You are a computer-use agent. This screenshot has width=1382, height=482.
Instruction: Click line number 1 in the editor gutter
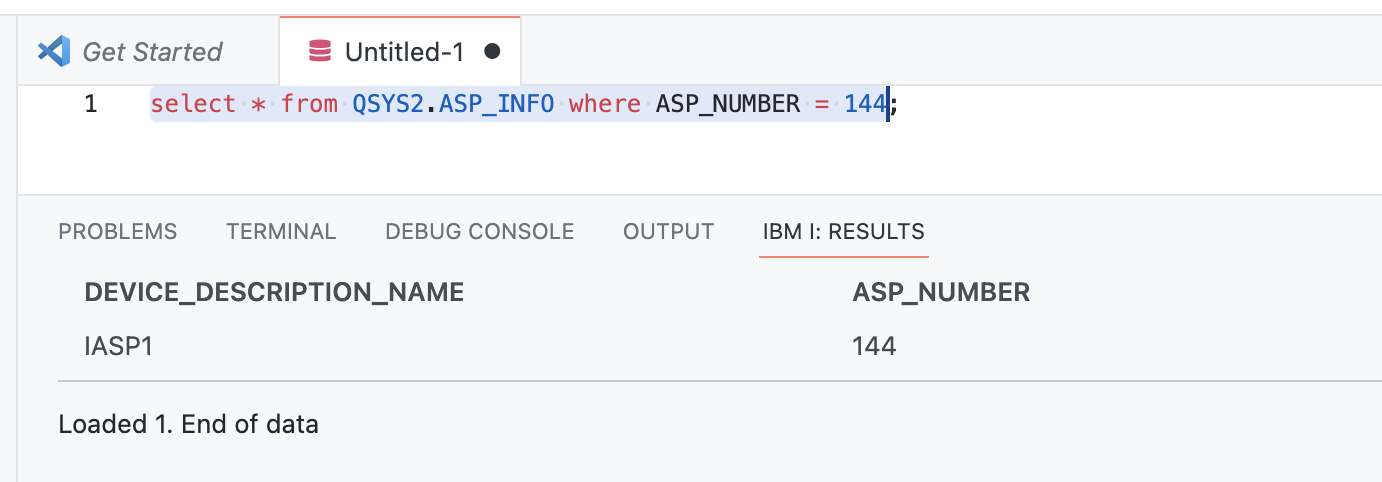(91, 104)
